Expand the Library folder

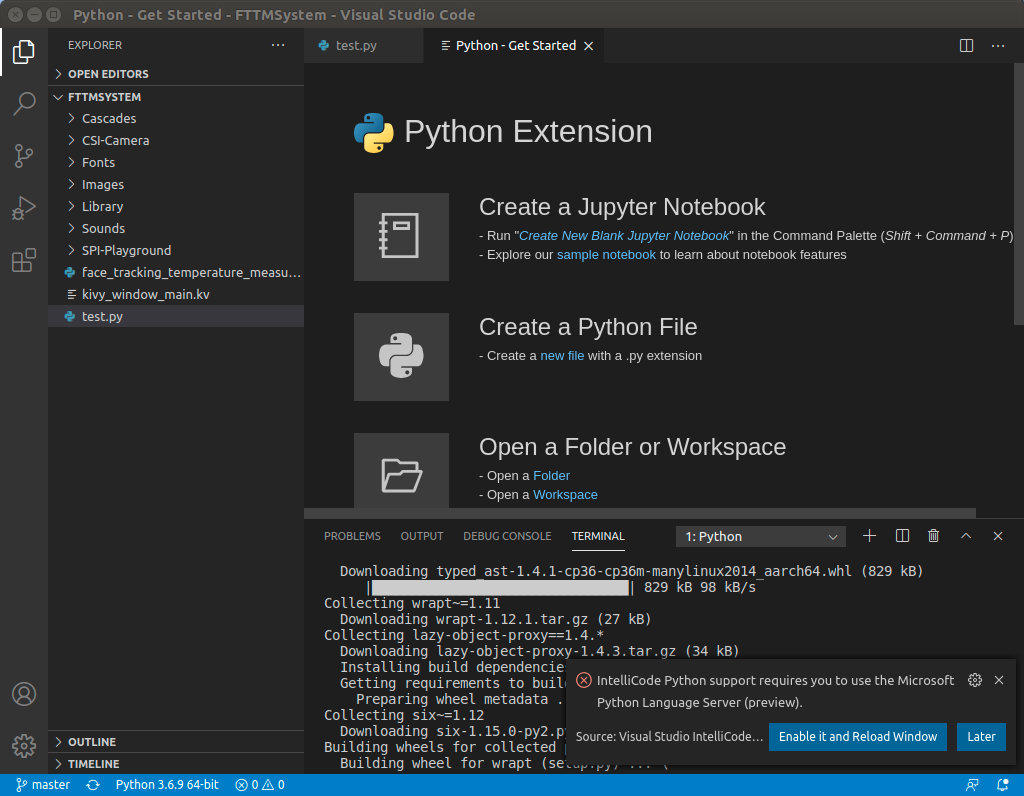[176, 206]
